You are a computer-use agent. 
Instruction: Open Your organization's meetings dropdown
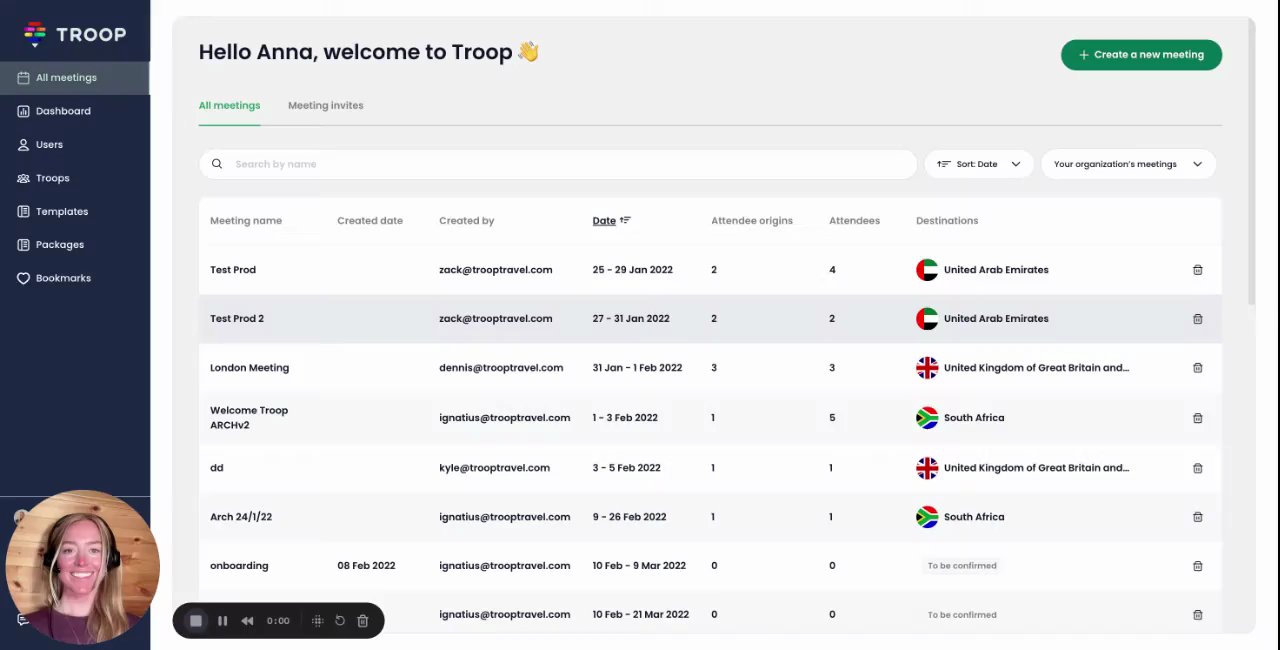[x=1128, y=164]
